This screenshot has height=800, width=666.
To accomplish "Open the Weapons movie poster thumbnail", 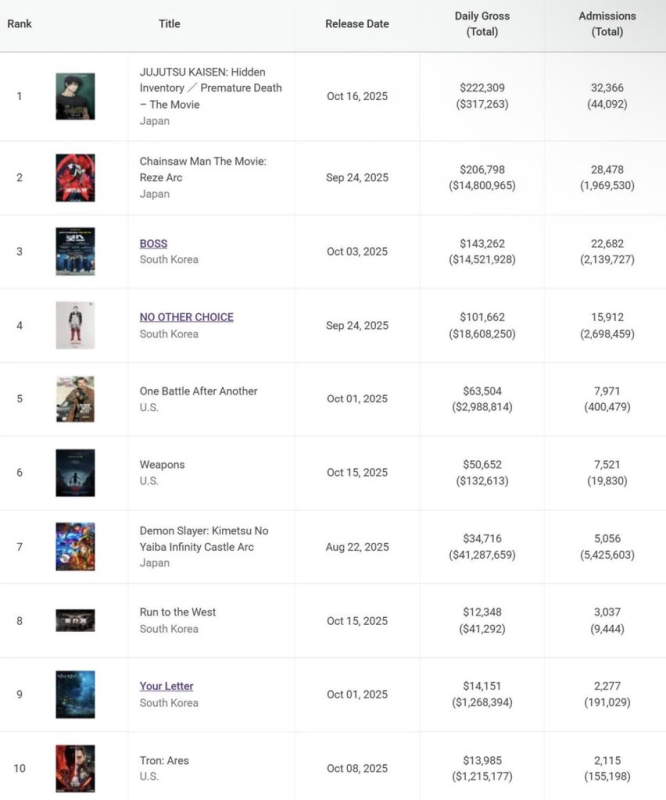I will 75,473.
